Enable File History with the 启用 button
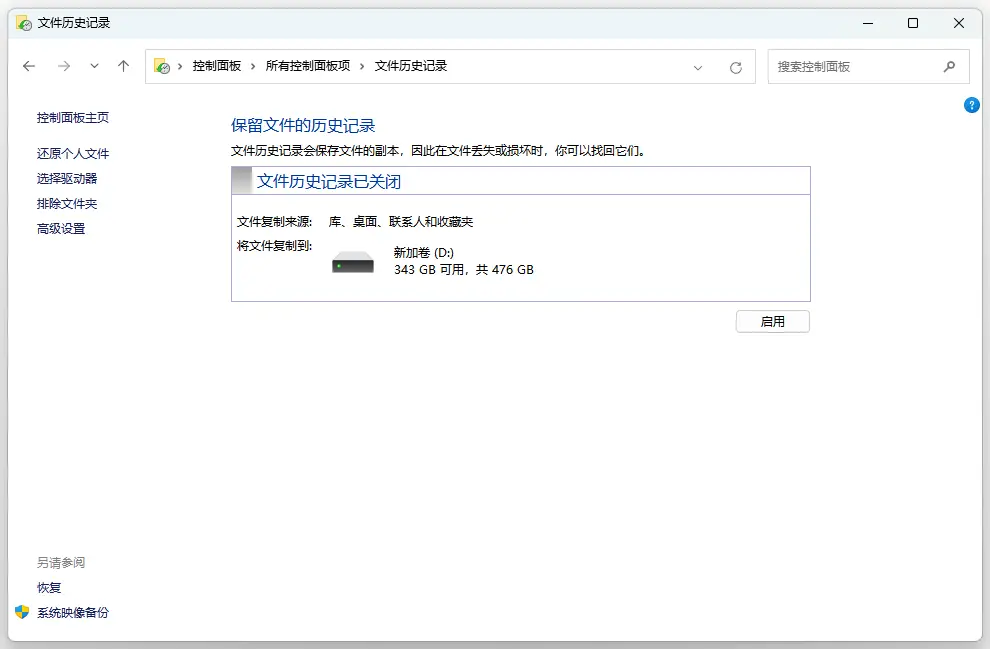Screen dimensions: 990x649 (772, 321)
